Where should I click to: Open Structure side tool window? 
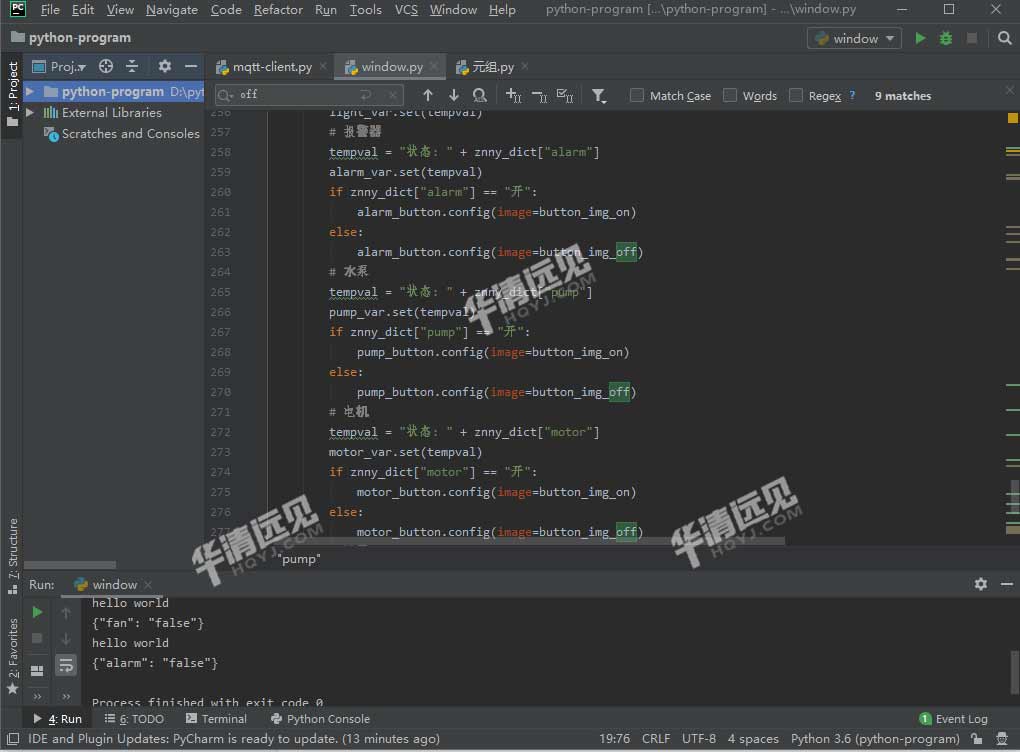(x=12, y=556)
